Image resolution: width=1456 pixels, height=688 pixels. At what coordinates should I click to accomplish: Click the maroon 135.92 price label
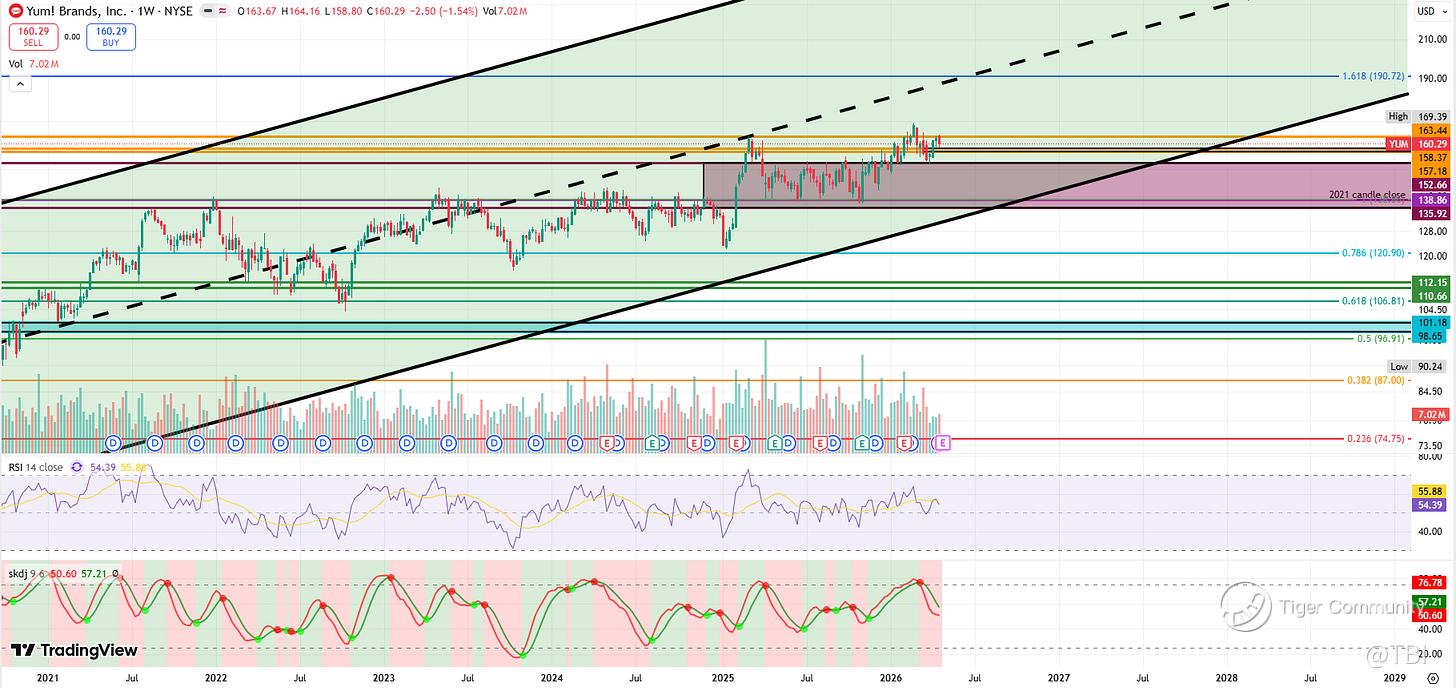point(1431,214)
